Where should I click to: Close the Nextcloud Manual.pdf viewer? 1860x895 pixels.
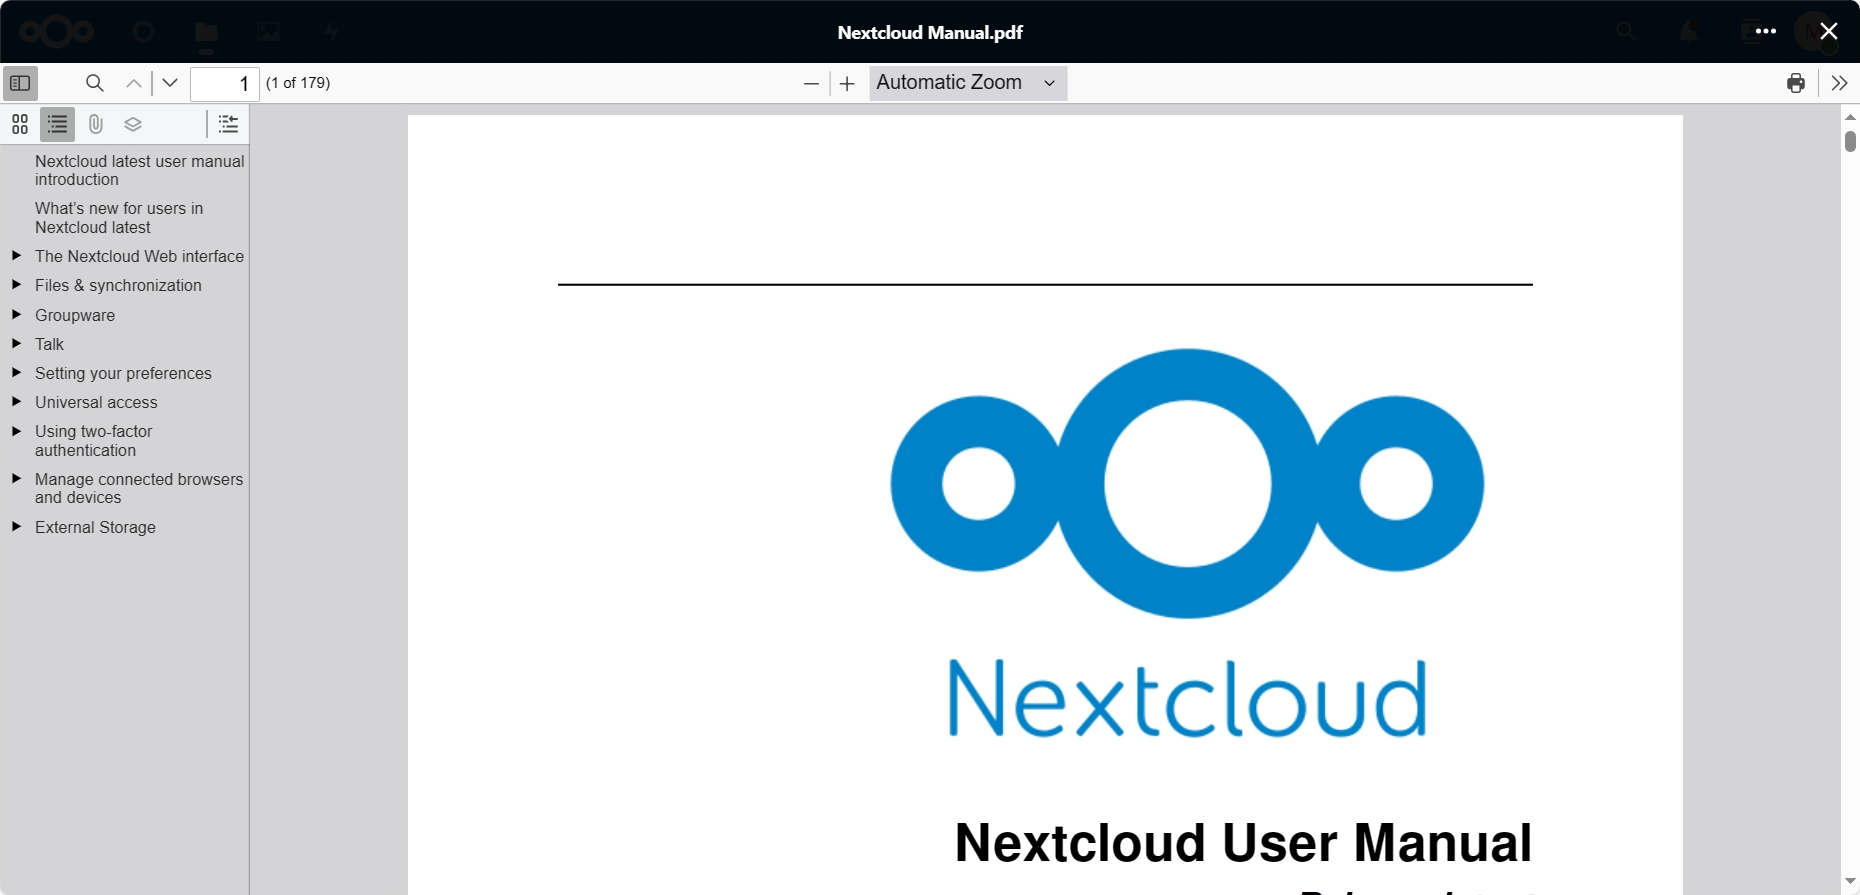click(1829, 31)
